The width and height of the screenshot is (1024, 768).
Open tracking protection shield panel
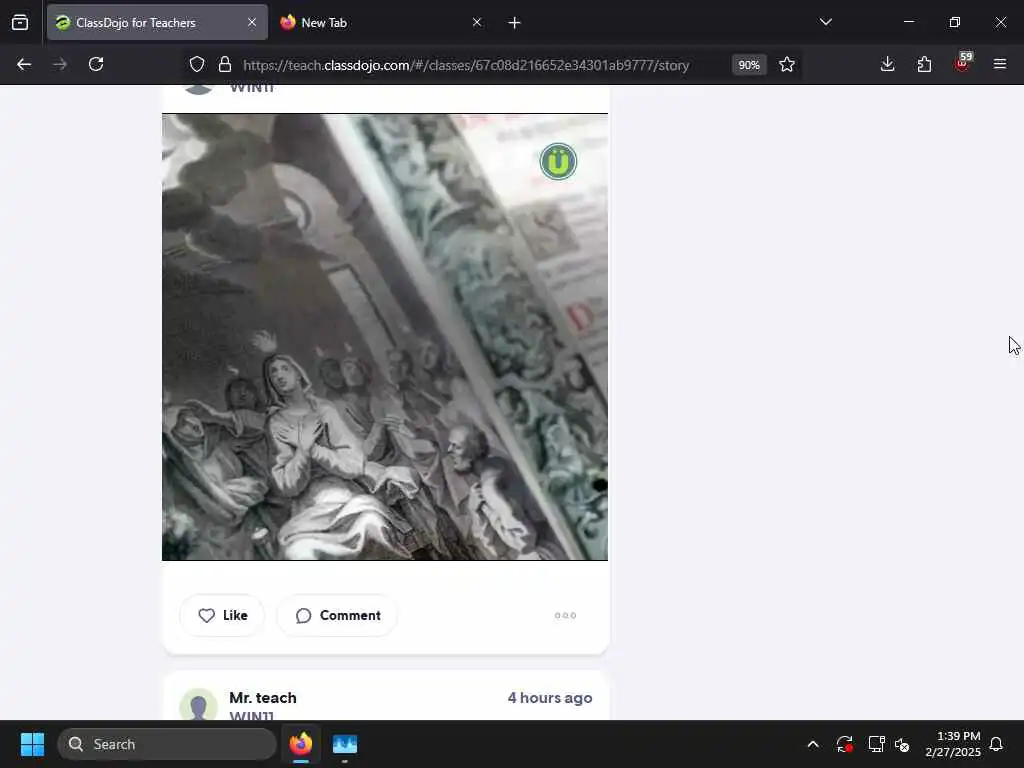pyautogui.click(x=197, y=65)
